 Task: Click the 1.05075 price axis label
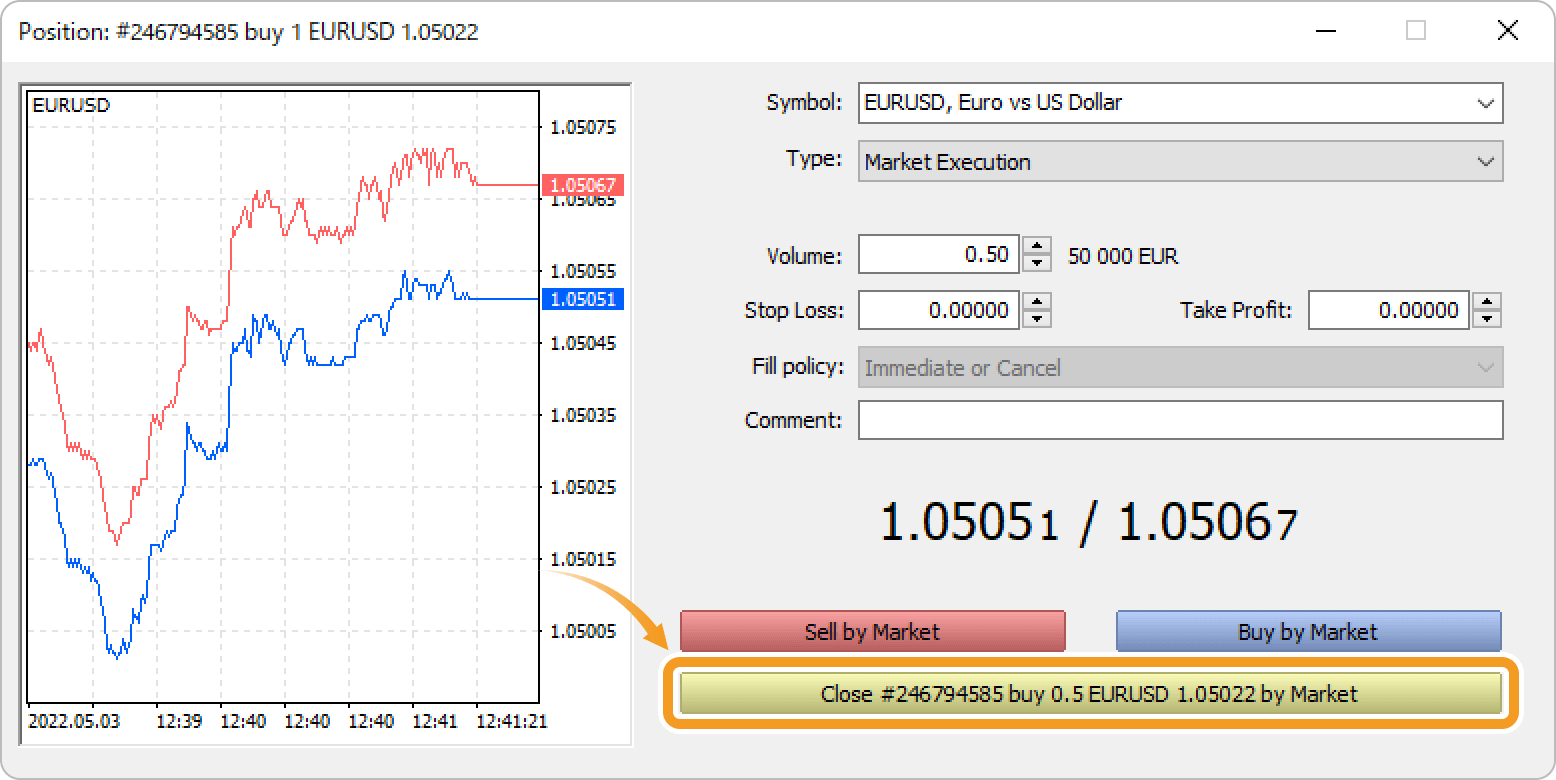[x=583, y=128]
